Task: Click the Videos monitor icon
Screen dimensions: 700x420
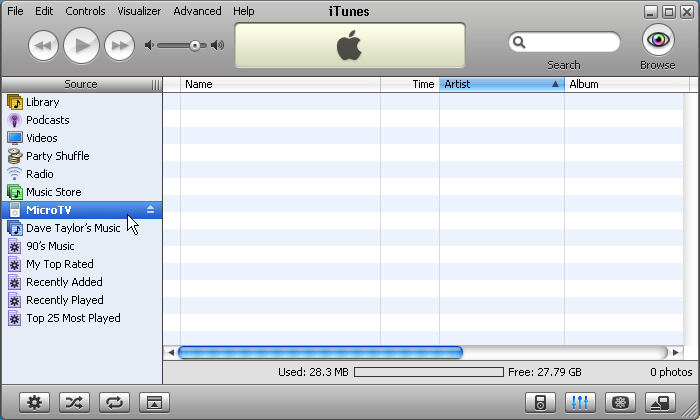Action: click(x=14, y=138)
